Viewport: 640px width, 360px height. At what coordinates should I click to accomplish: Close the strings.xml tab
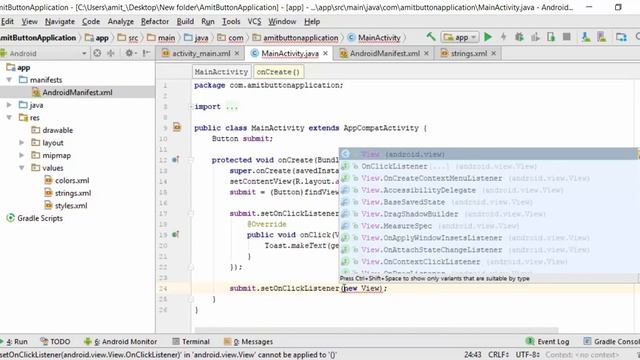pyautogui.click(x=493, y=53)
